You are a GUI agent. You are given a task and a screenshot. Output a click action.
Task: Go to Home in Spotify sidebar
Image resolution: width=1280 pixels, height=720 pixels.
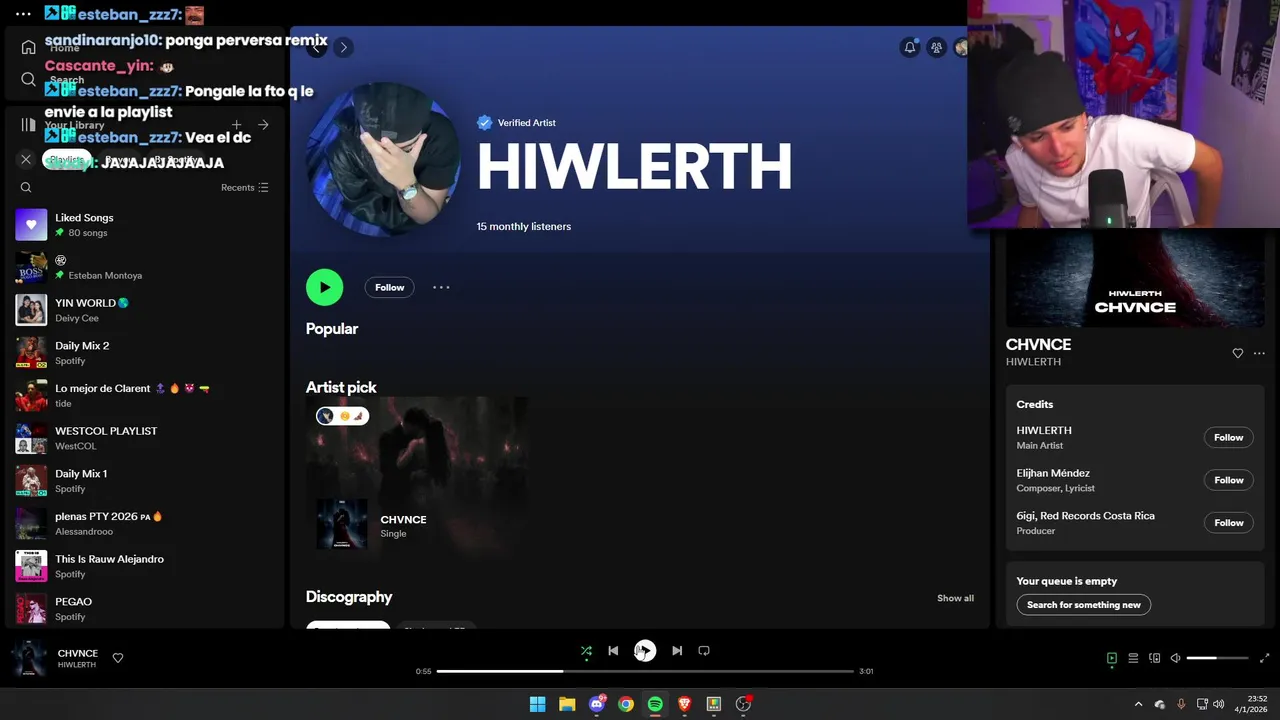[28, 47]
